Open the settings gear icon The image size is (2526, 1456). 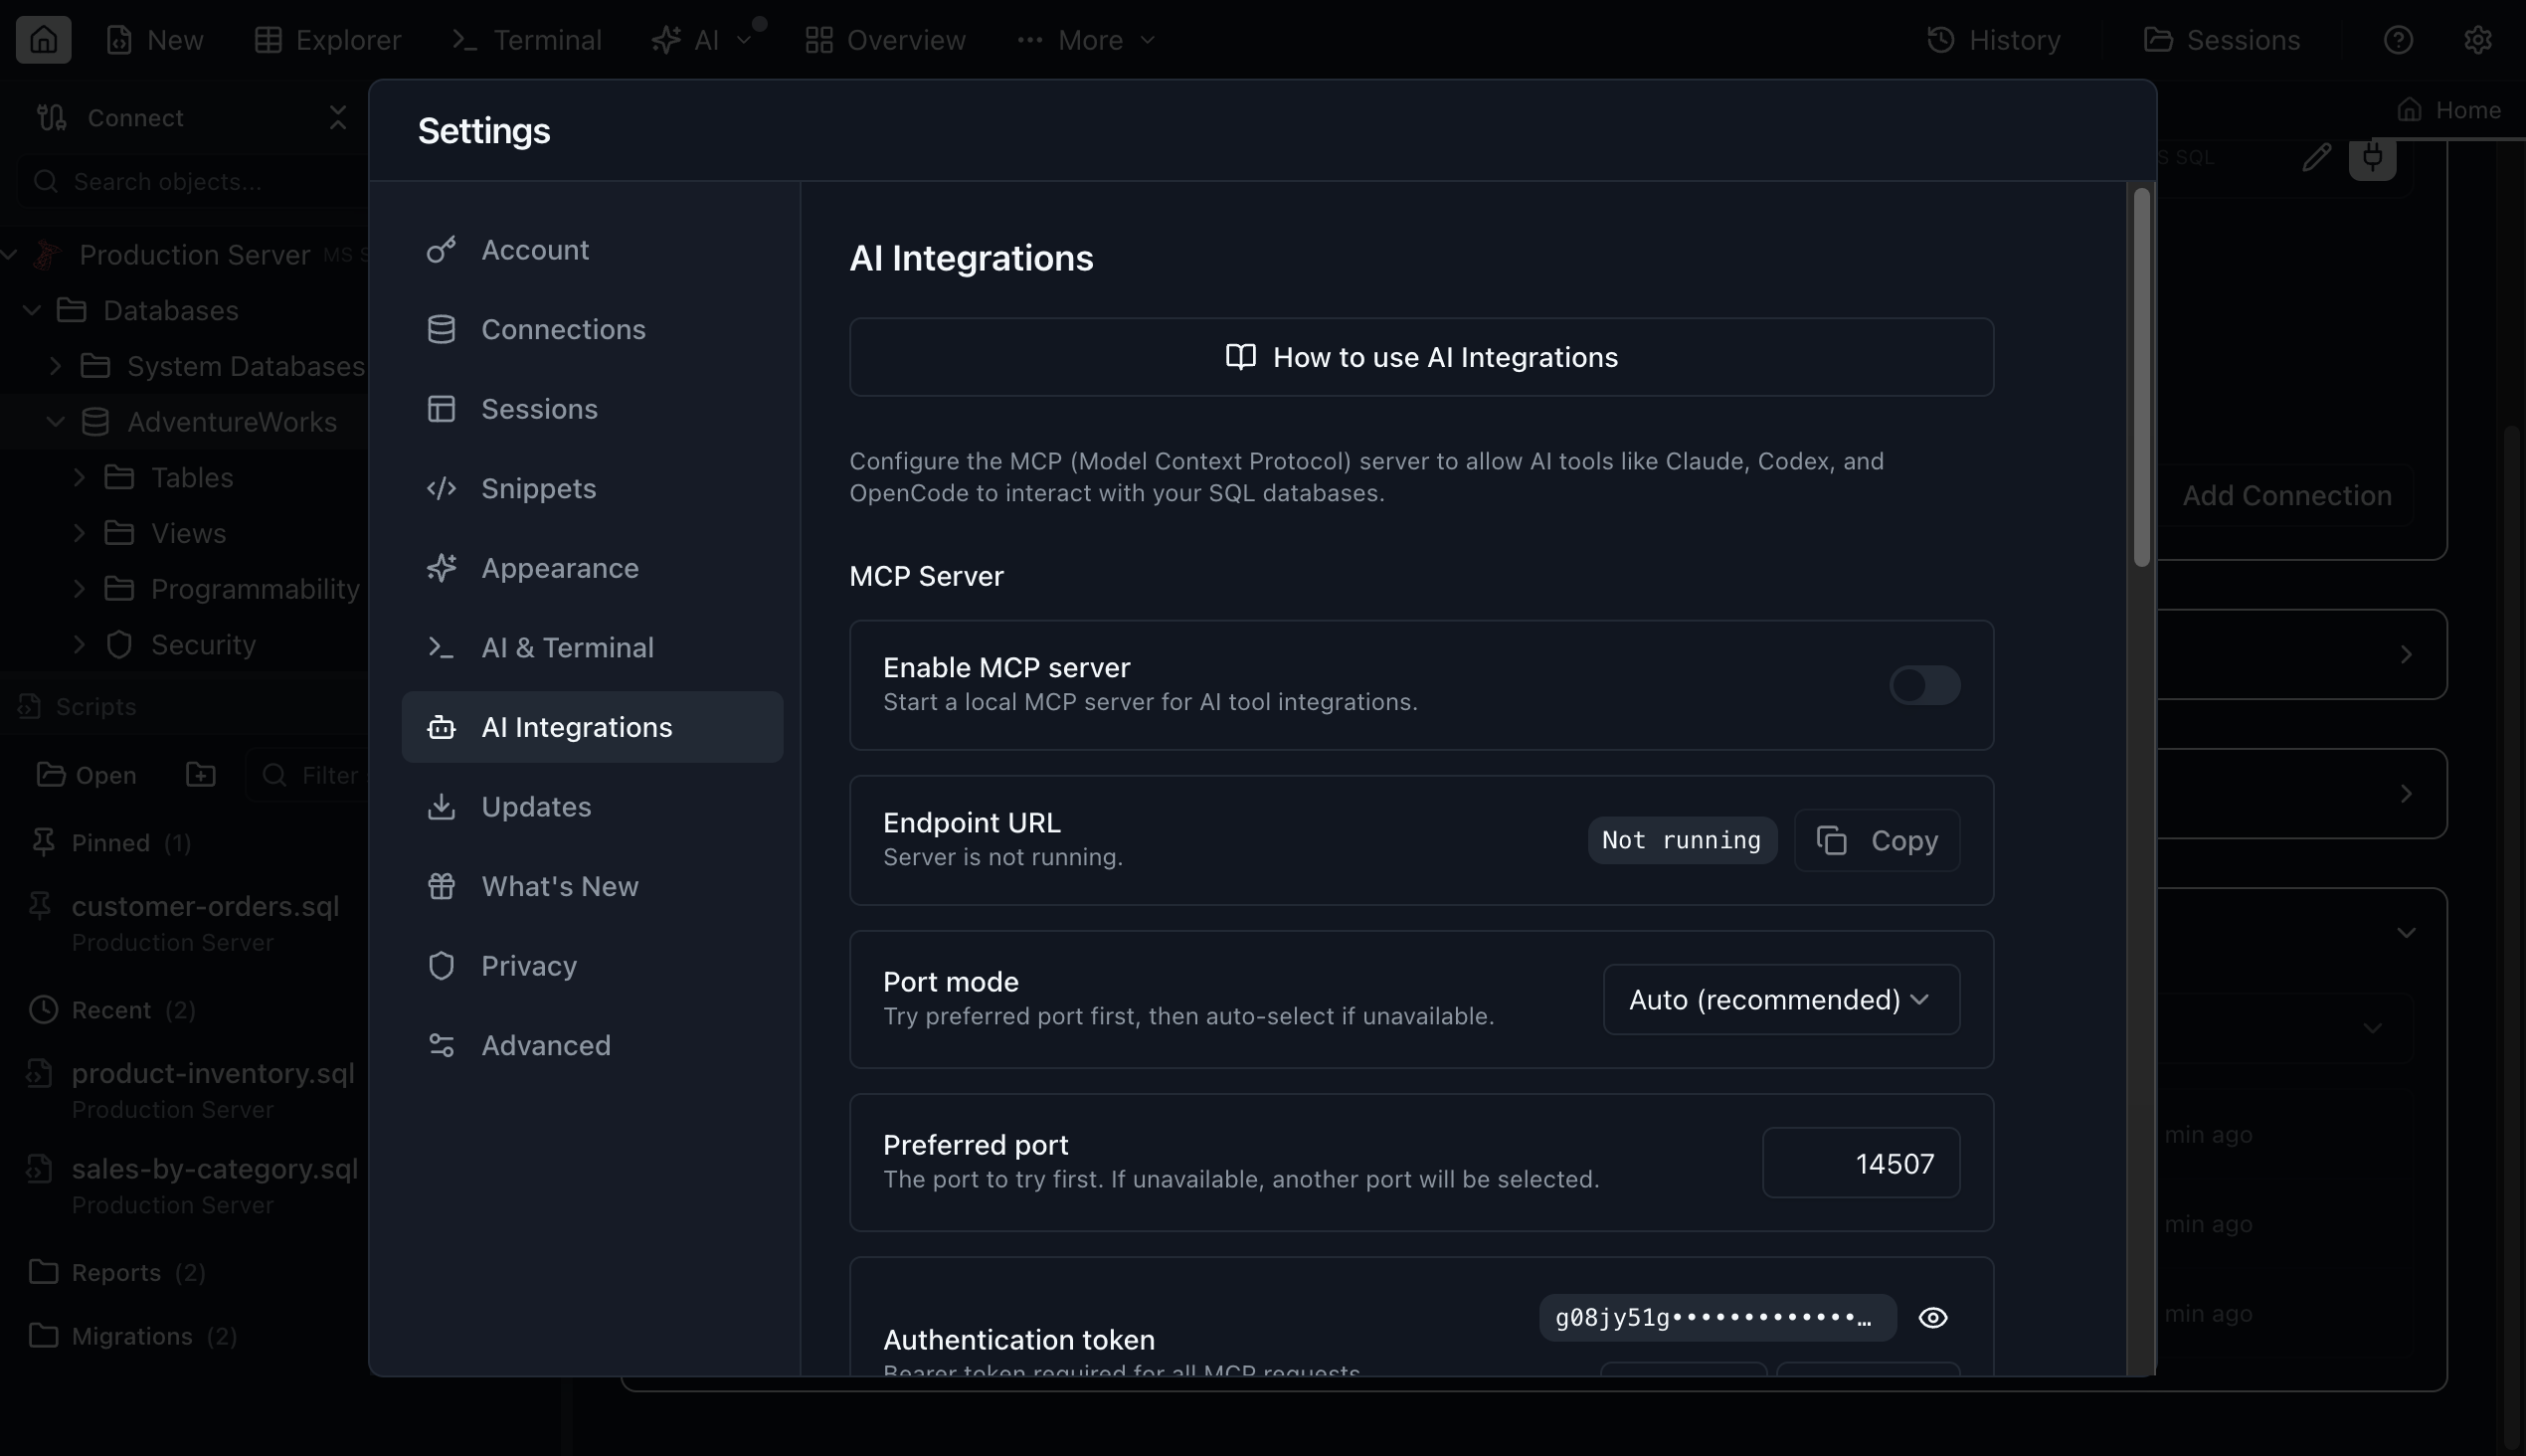tap(2480, 39)
